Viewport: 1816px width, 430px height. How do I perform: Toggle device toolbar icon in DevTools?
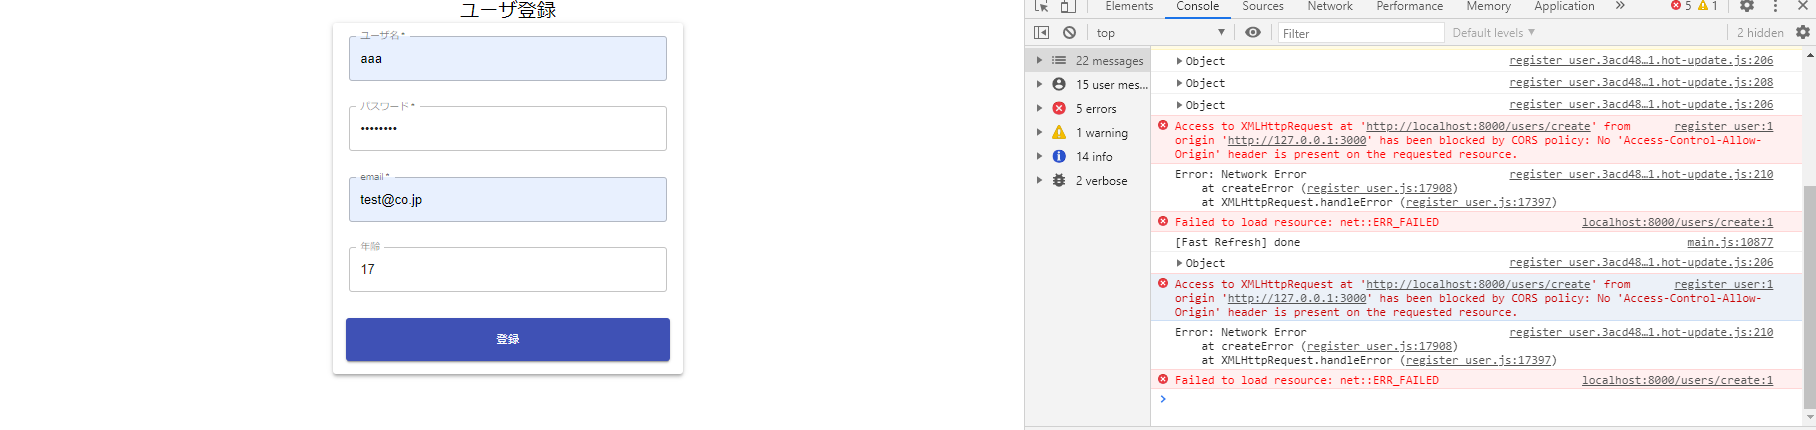pos(1068,6)
